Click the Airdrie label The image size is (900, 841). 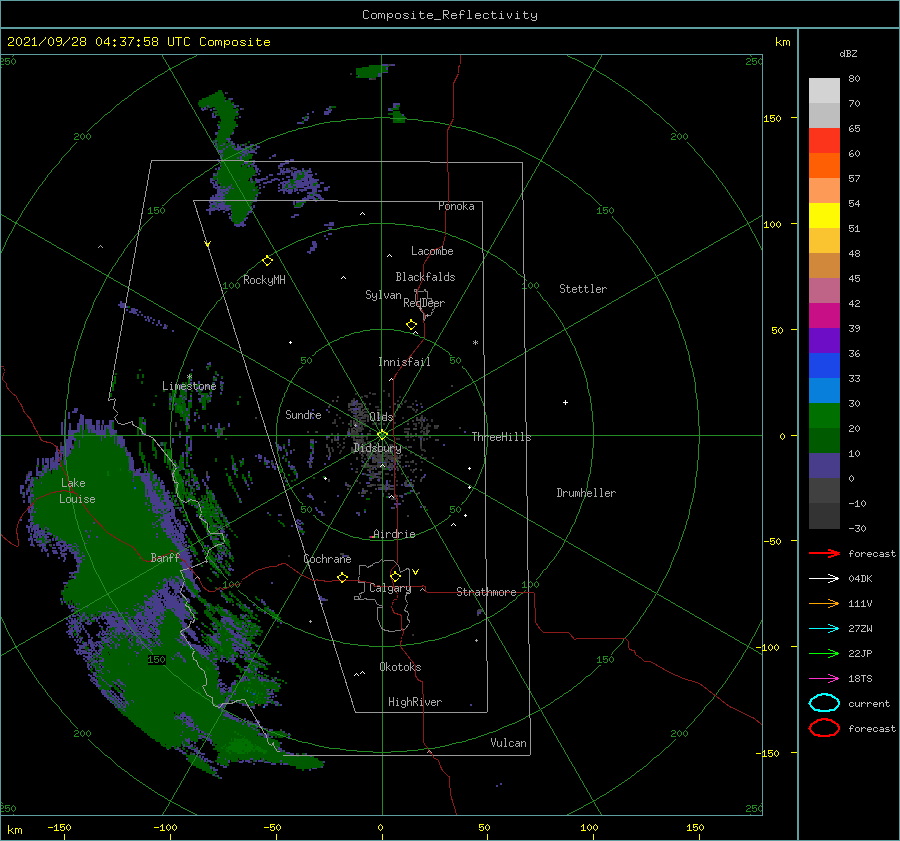[x=394, y=534]
